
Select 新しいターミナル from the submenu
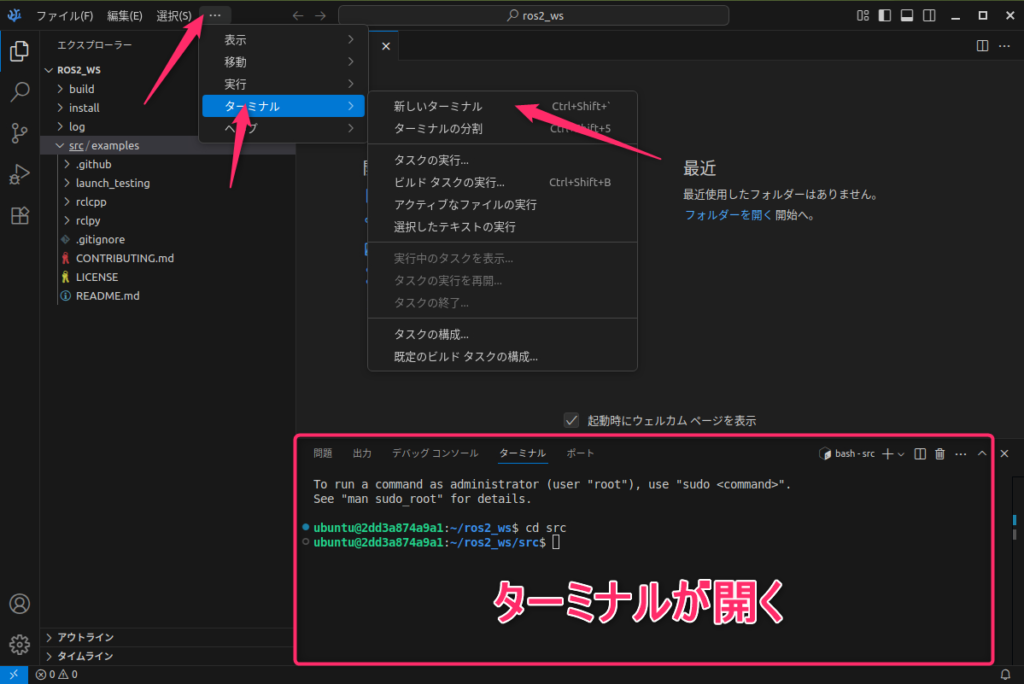coord(438,106)
